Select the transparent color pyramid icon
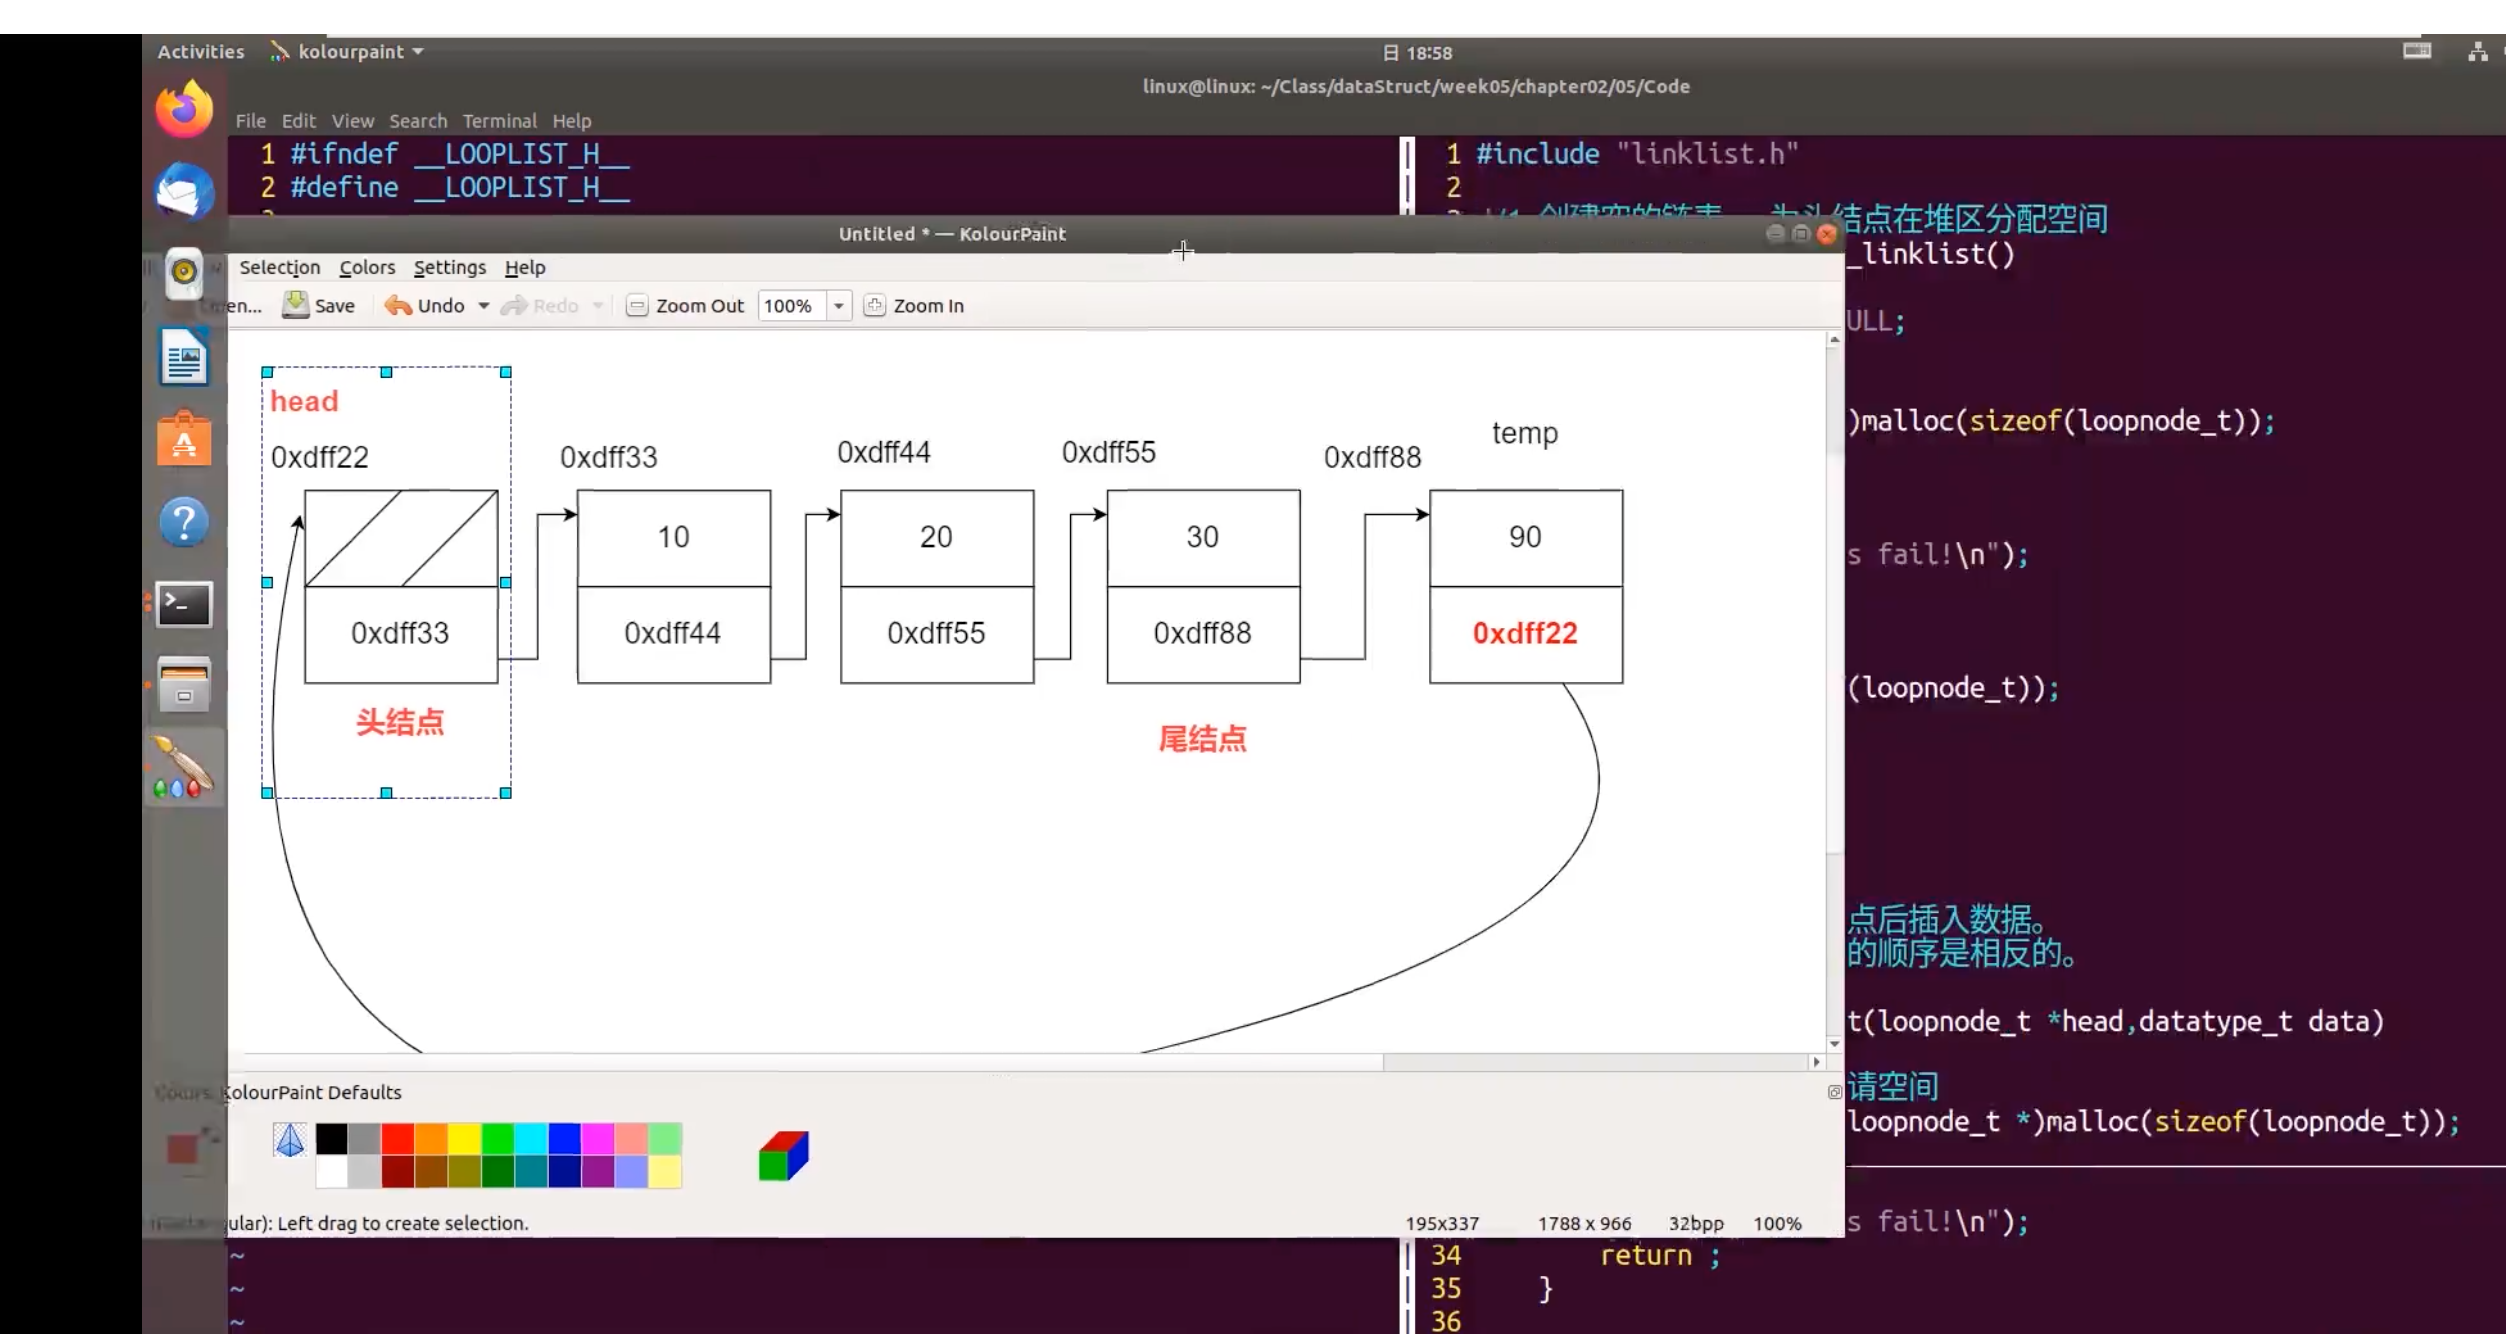The width and height of the screenshot is (2506, 1334). point(290,1140)
